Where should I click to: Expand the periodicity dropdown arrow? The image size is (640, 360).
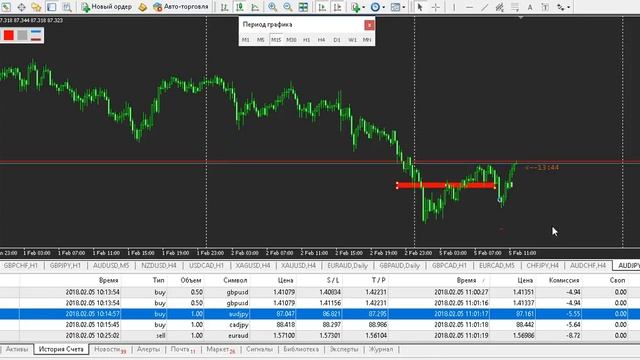tap(384, 7)
